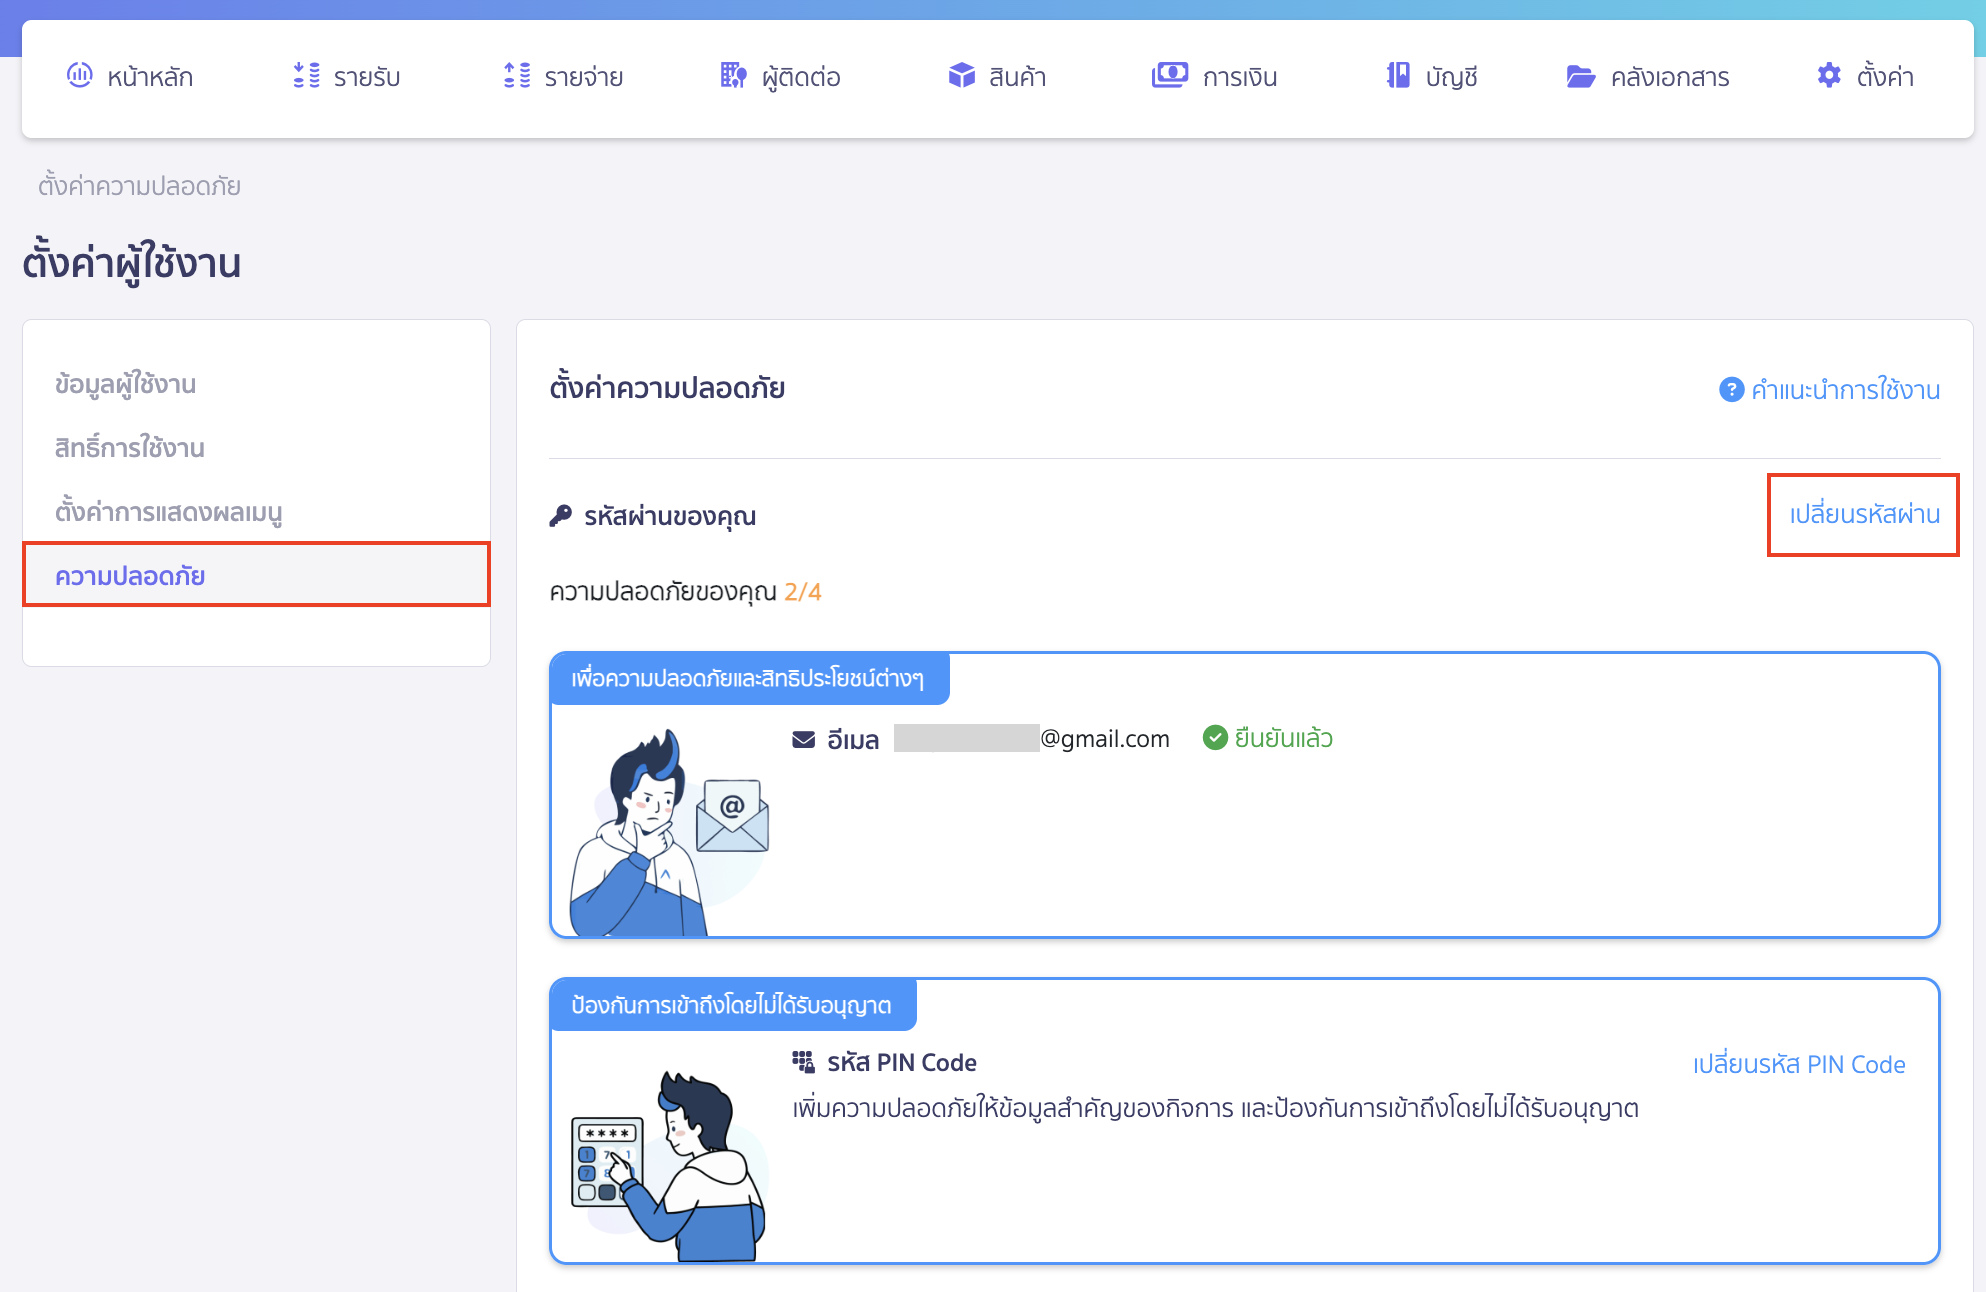Image resolution: width=1986 pixels, height=1292 pixels.
Task: Click the เปลี่ยนรหัส PIN Code link
Action: click(x=1797, y=1064)
